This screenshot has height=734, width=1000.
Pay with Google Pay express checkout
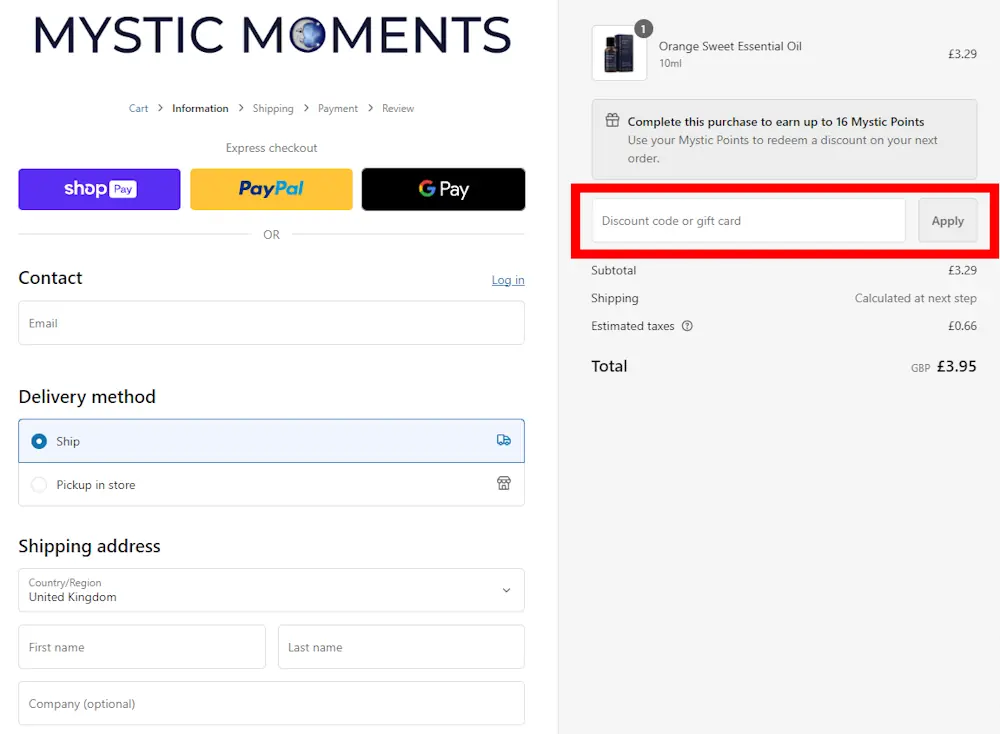click(x=443, y=189)
